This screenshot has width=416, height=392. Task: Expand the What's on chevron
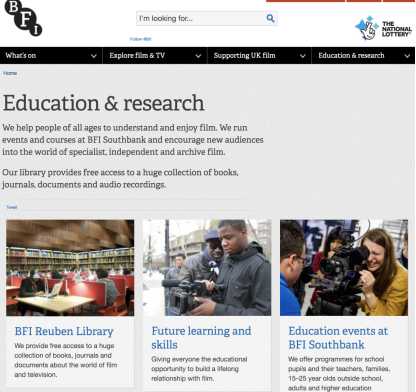[94, 56]
